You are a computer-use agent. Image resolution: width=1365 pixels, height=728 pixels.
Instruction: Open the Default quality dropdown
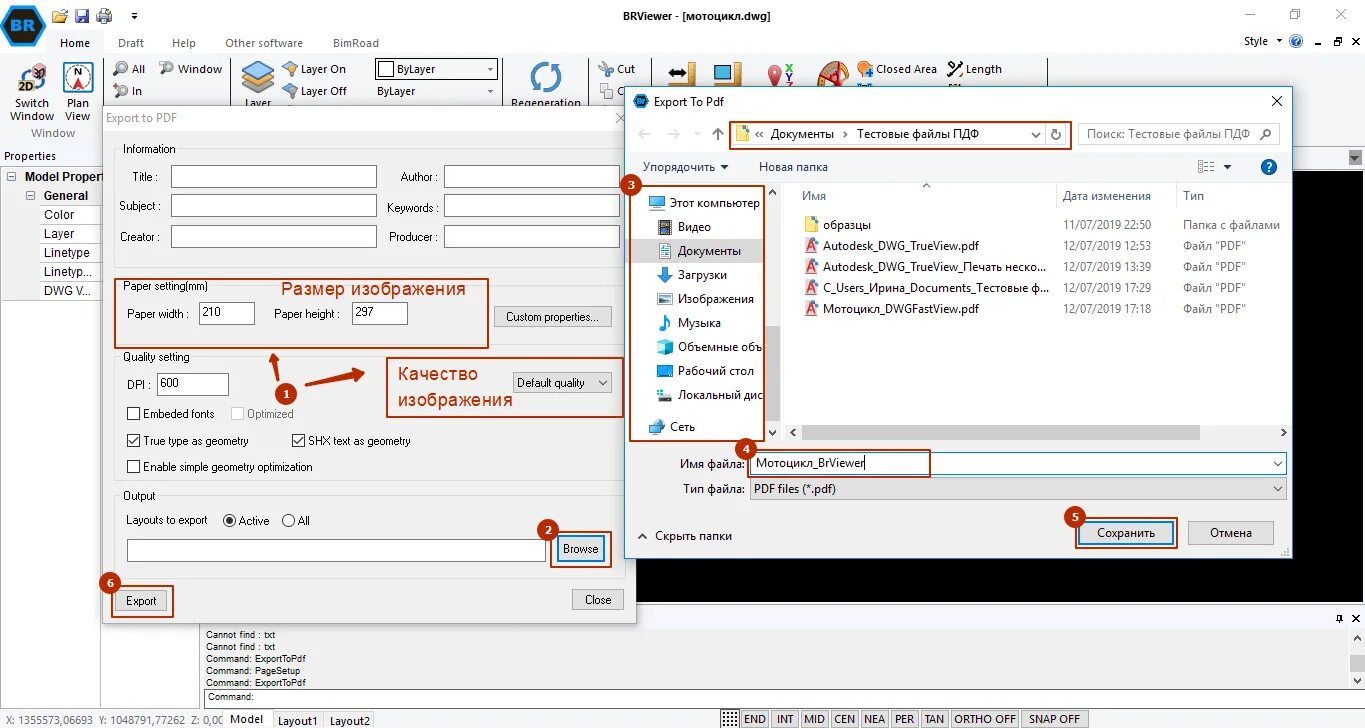[562, 383]
